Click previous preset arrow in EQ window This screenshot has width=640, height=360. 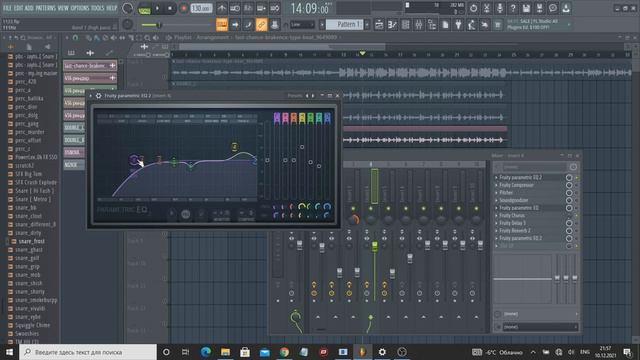pyautogui.click(x=307, y=96)
